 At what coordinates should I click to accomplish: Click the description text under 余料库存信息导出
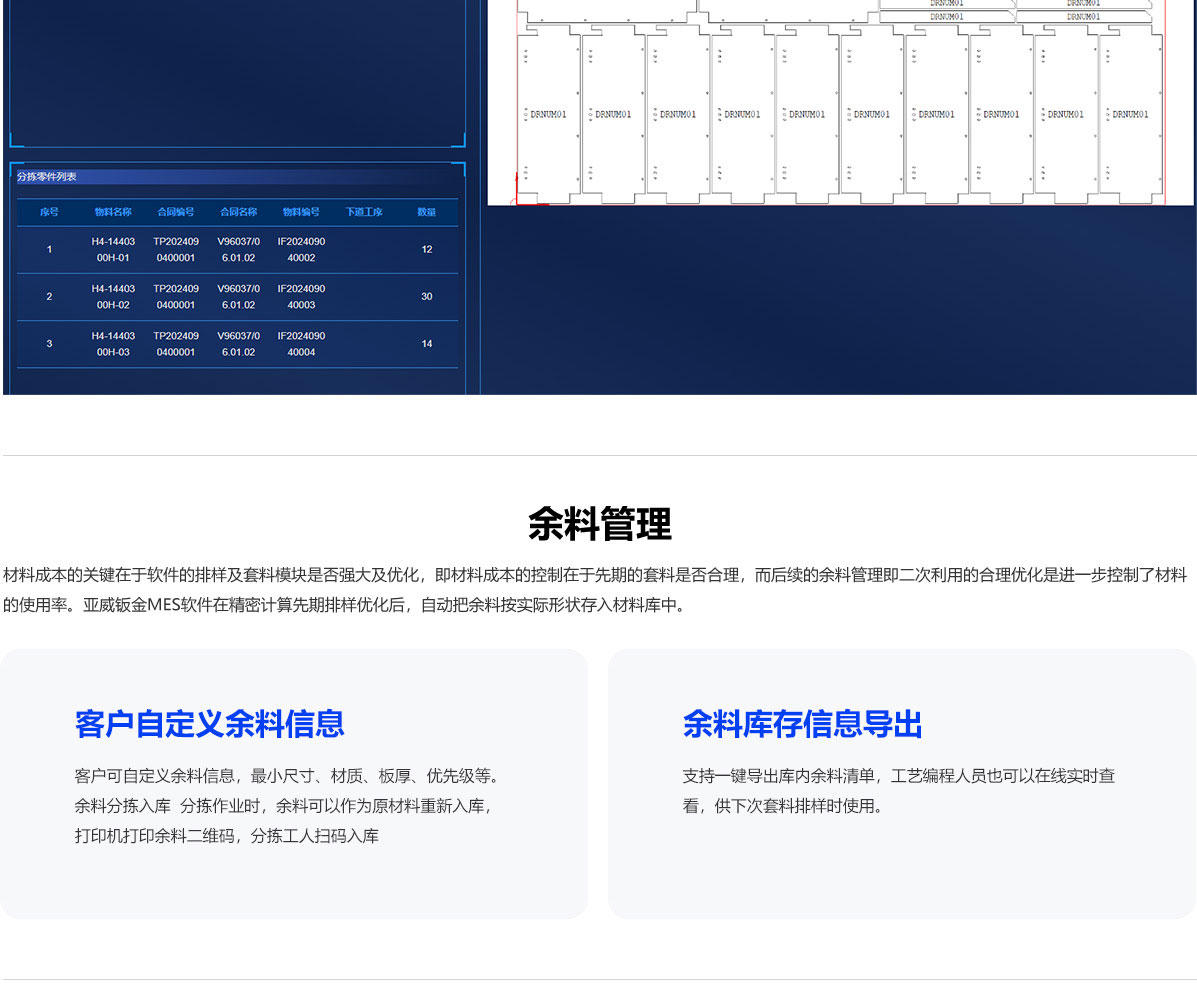point(898,790)
